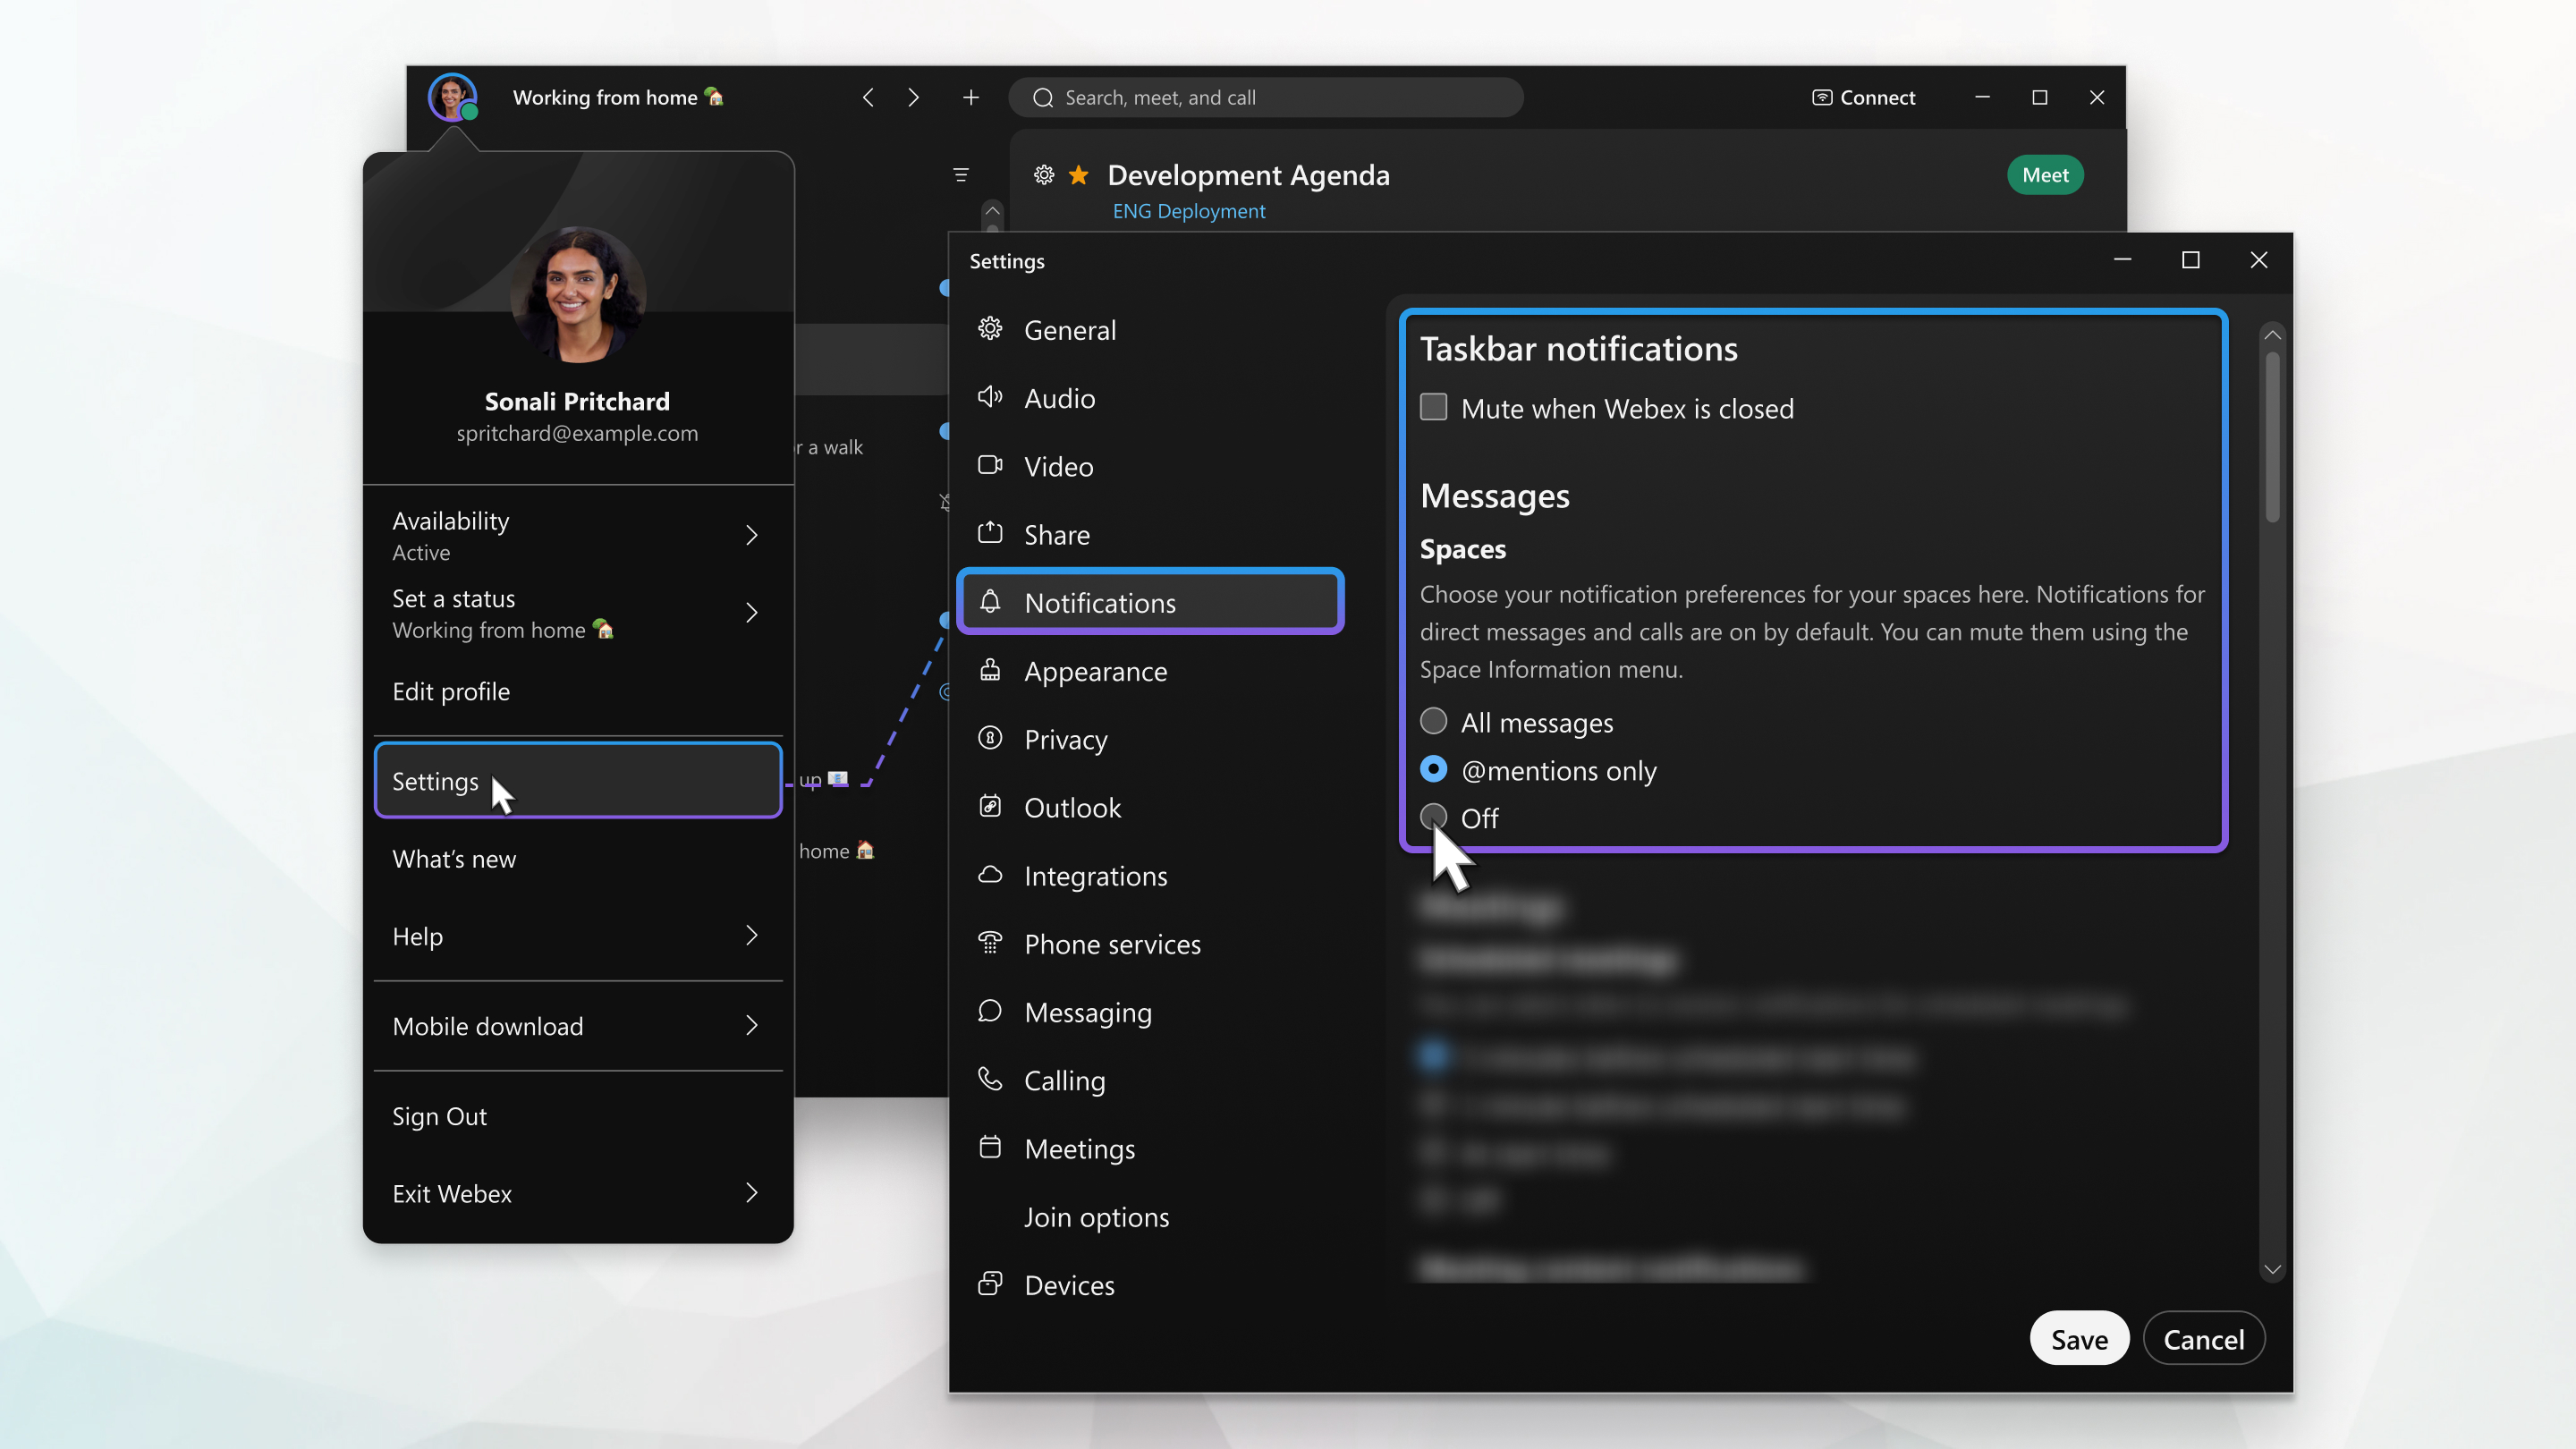Viewport: 2576px width, 1449px height.
Task: Click the Cancel button
Action: tap(2203, 1337)
